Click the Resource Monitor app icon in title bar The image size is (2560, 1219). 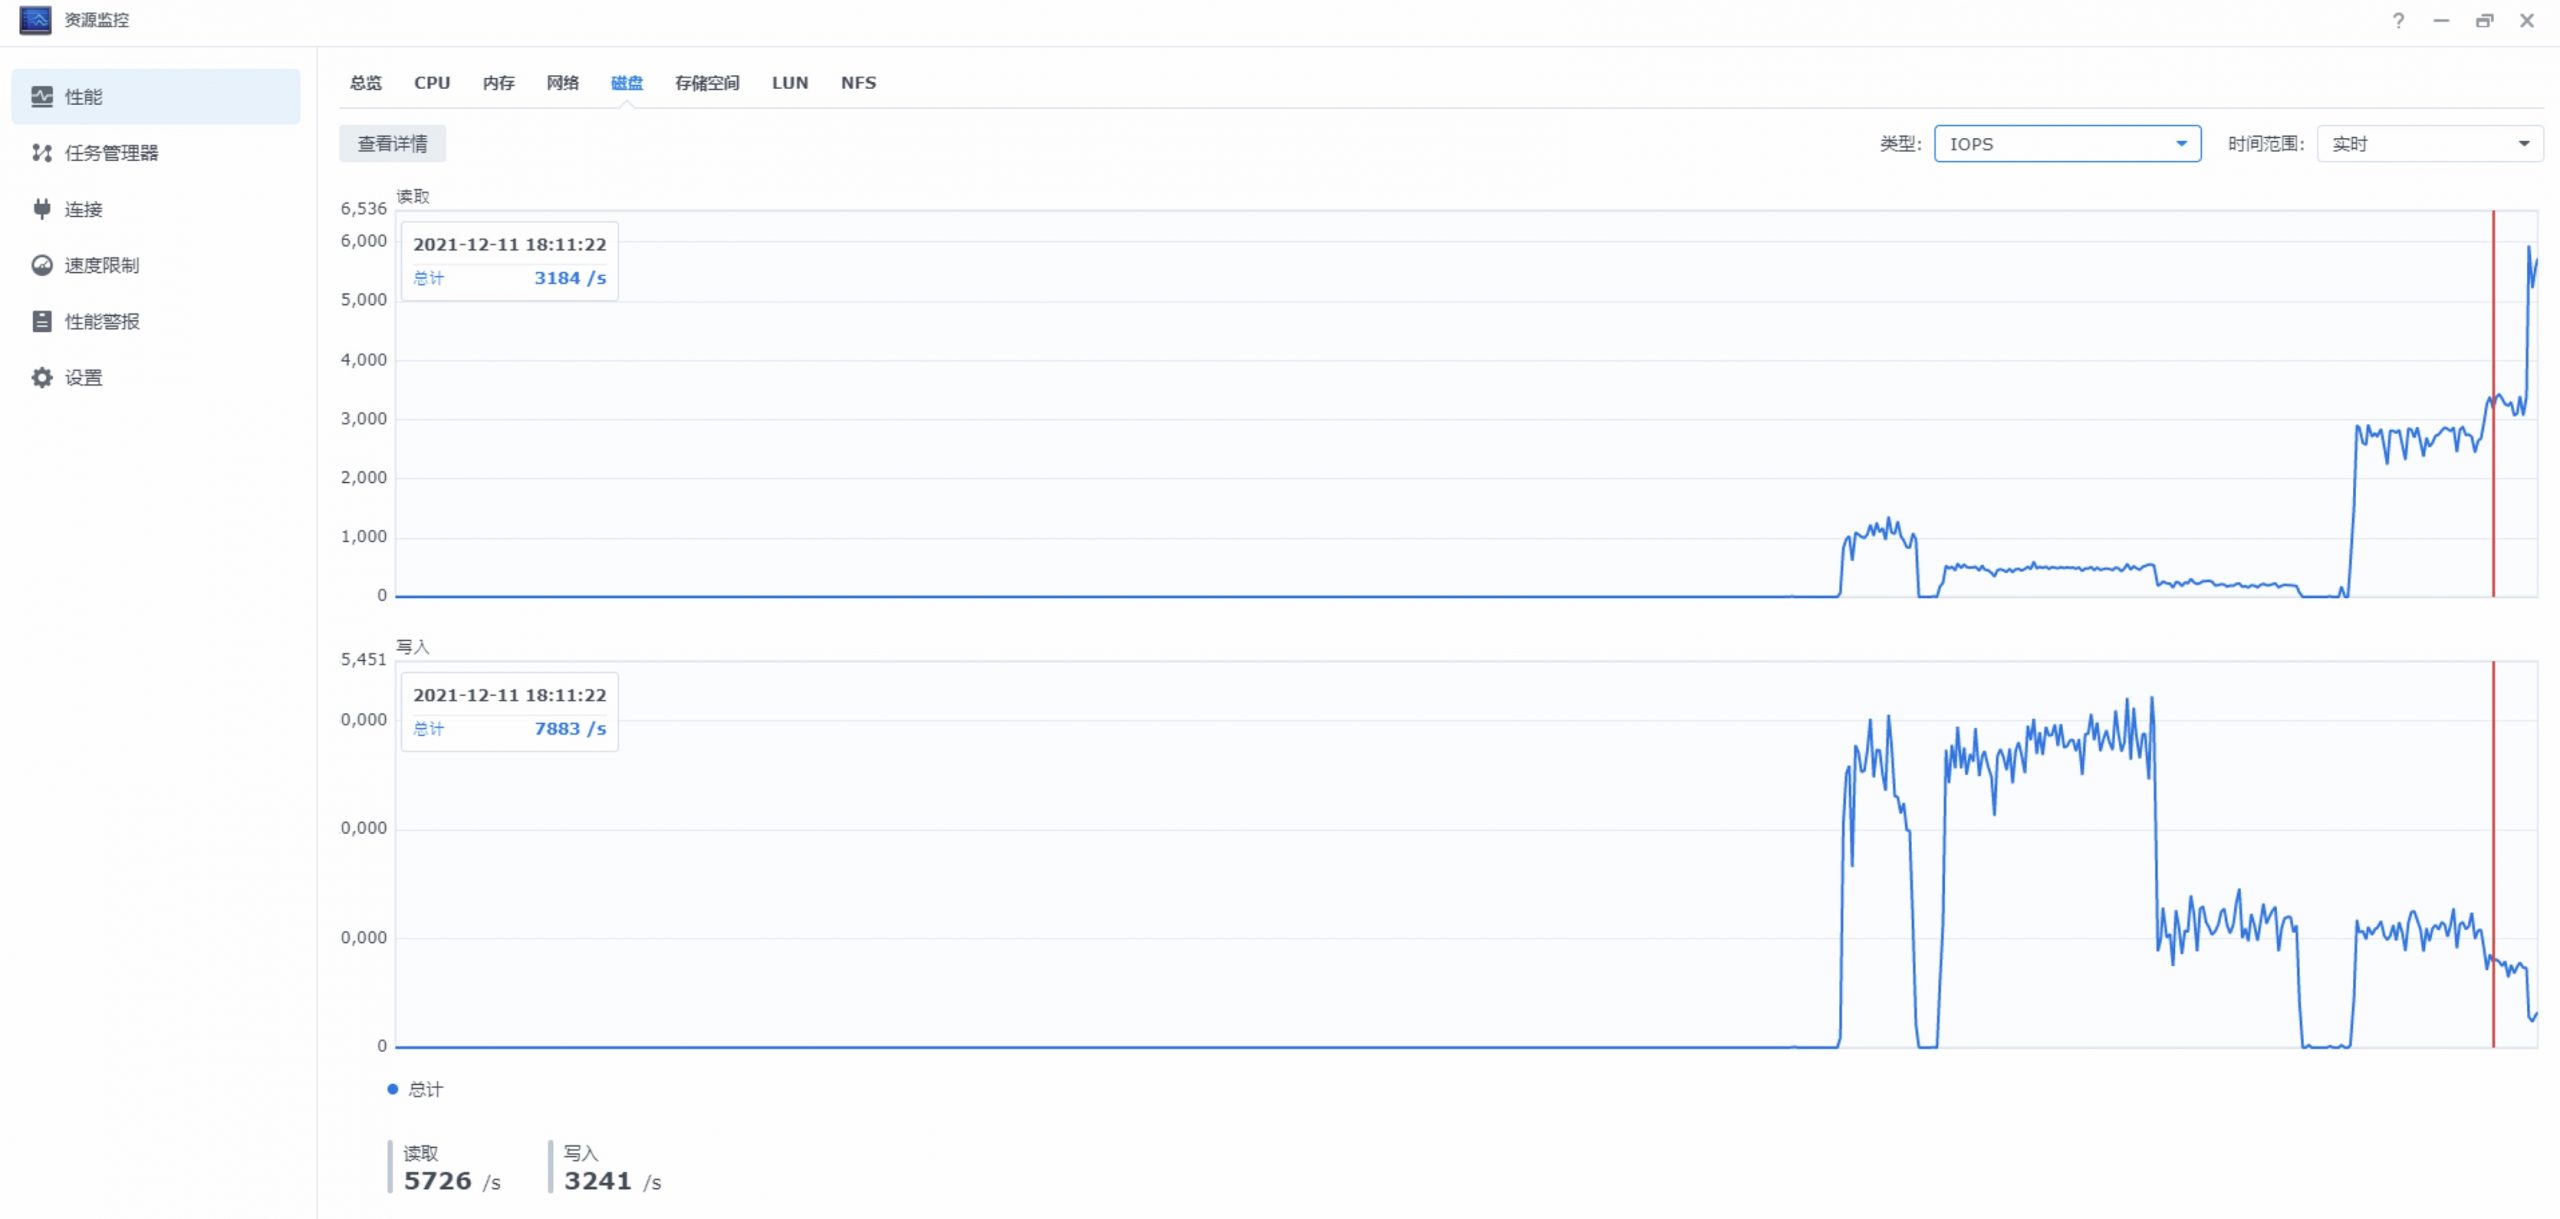tap(35, 20)
